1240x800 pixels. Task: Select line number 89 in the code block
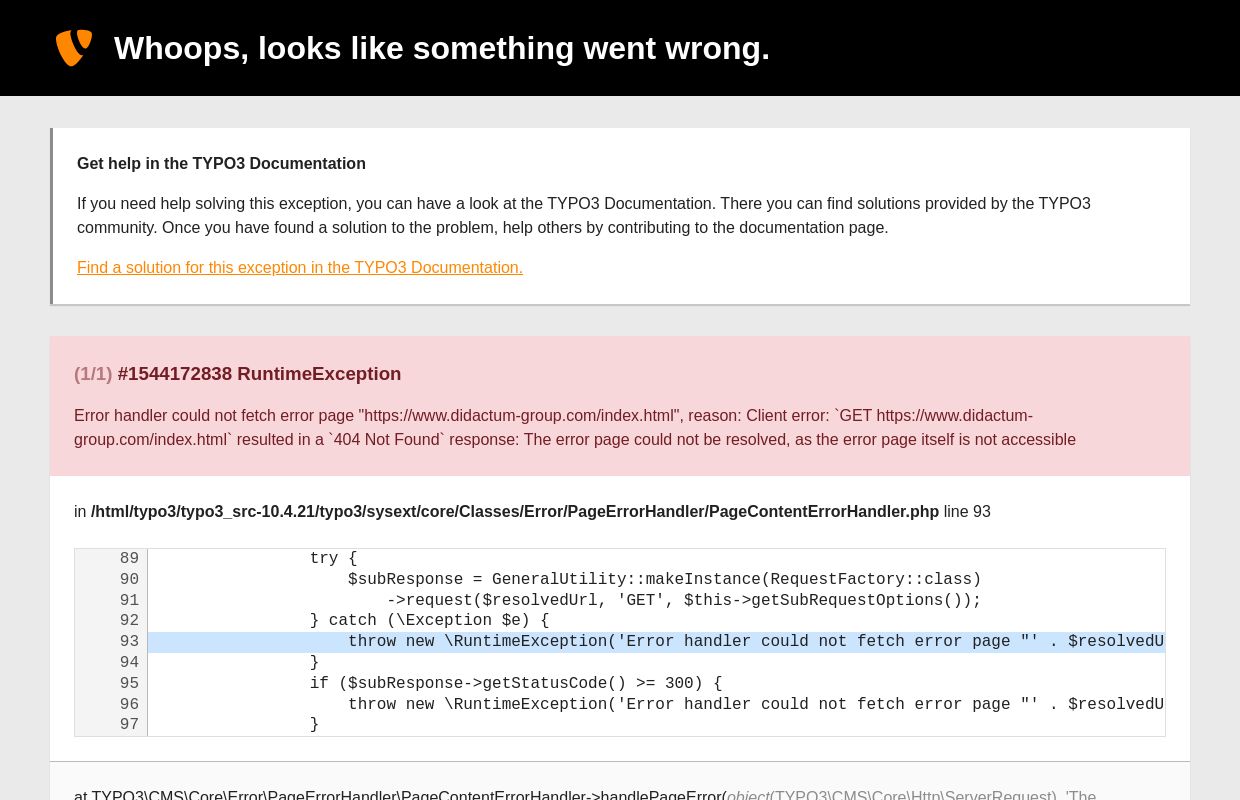129,559
